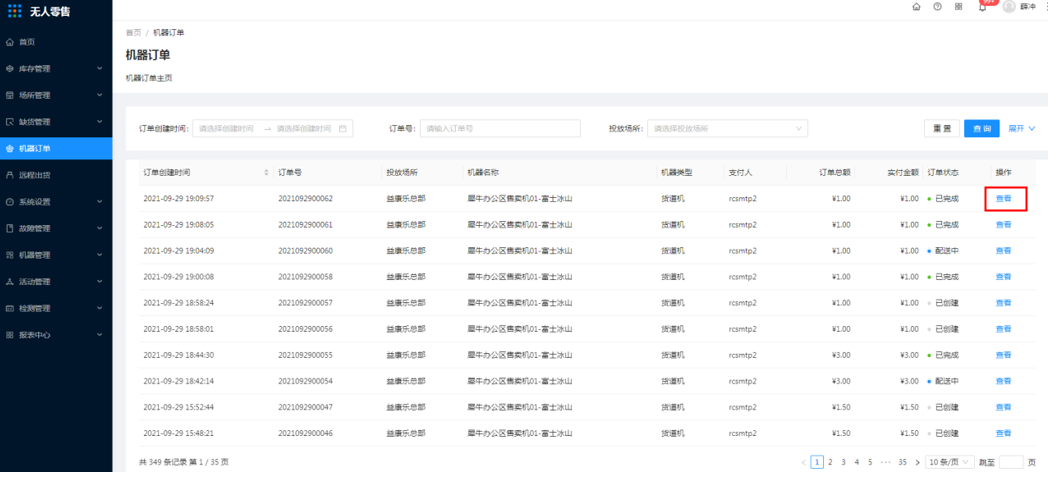Click 查看 for order 2021092900061
Viewport: 1064px width, 480px height.
[x=1004, y=225]
